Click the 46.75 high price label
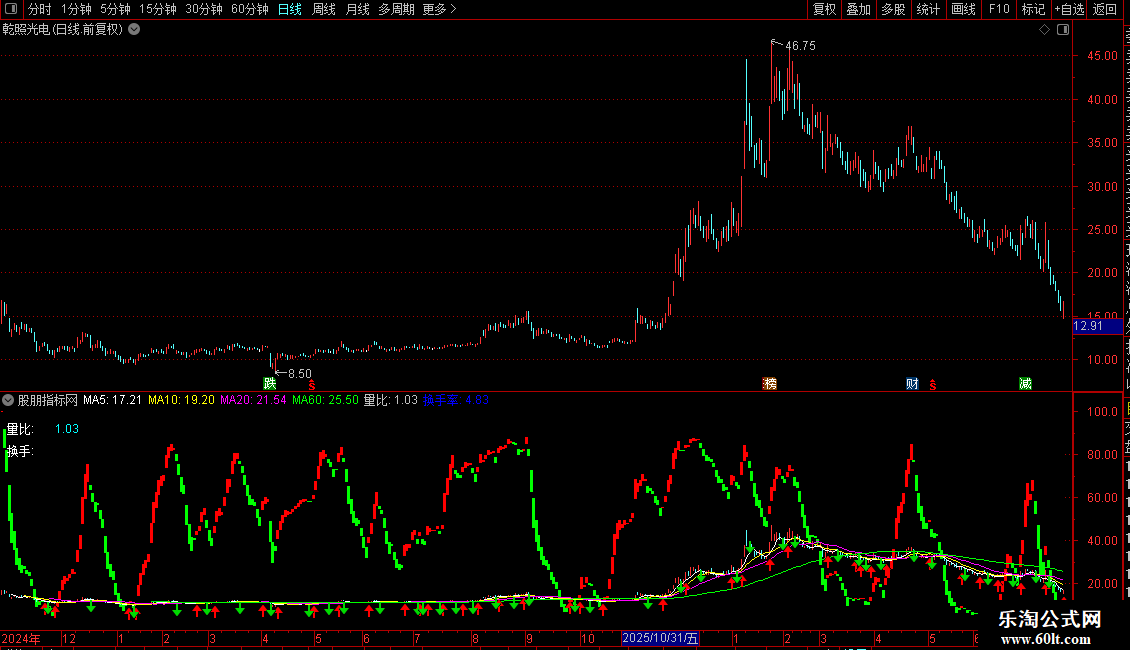1130x650 pixels. [x=800, y=46]
